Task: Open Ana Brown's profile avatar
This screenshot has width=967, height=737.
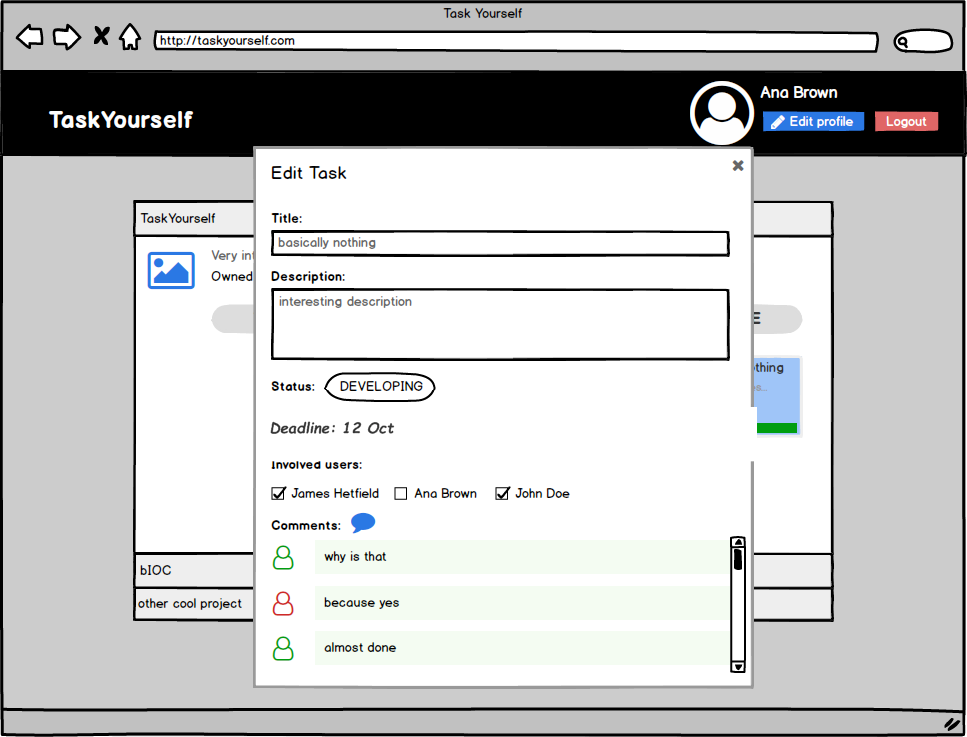Action: click(x=721, y=113)
